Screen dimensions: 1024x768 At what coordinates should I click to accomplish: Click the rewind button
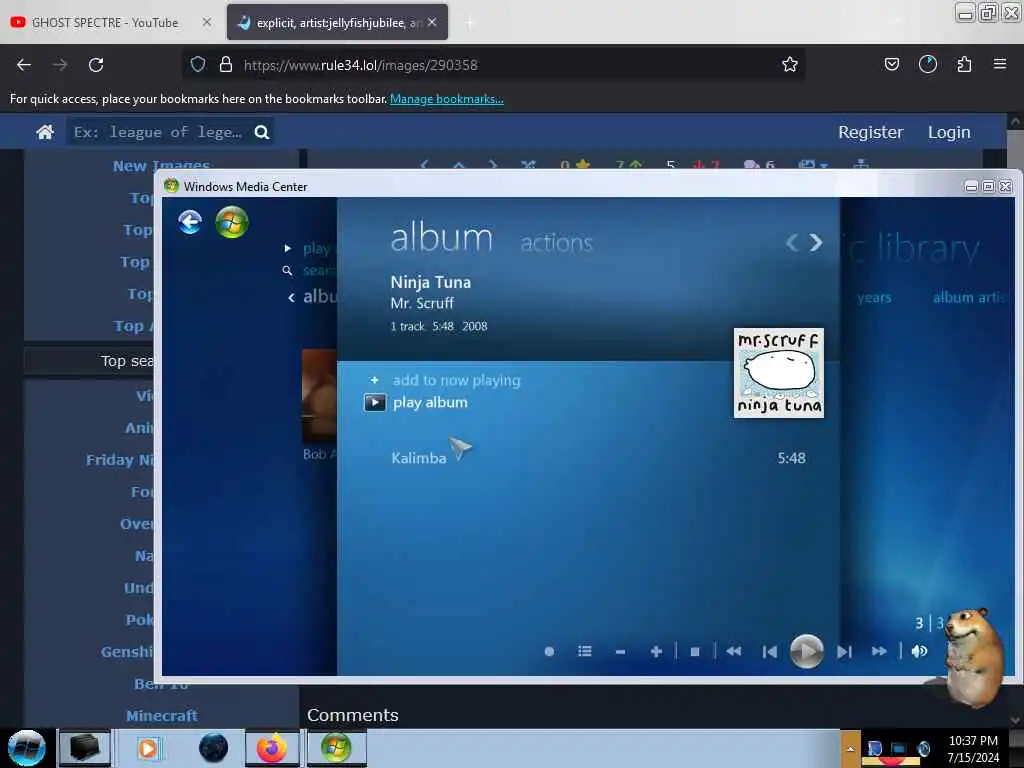(x=733, y=651)
